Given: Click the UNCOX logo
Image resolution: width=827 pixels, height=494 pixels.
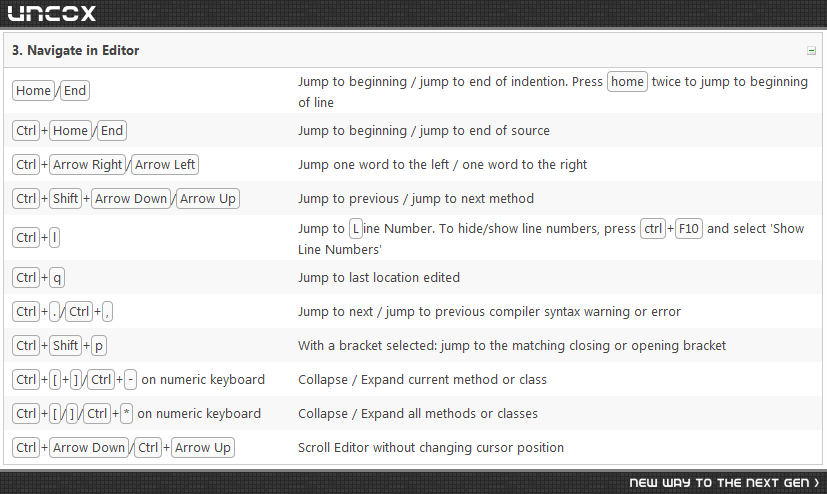Looking at the screenshot, I should coord(52,13).
